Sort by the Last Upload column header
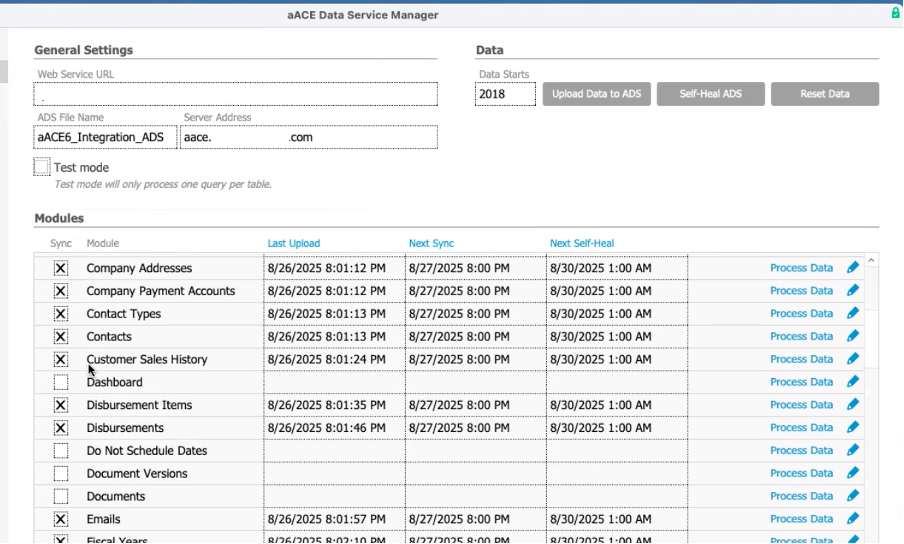 click(x=293, y=243)
